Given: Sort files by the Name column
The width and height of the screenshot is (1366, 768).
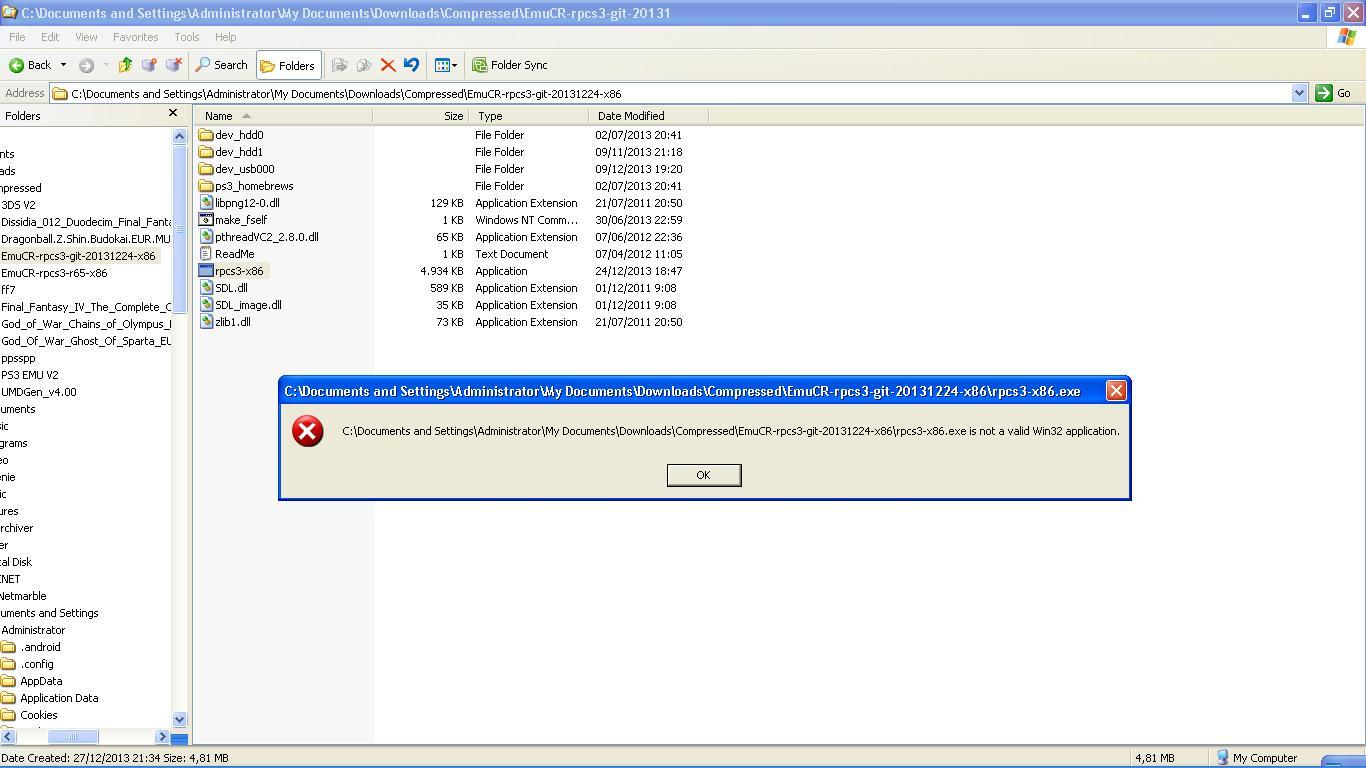Looking at the screenshot, I should (283, 116).
